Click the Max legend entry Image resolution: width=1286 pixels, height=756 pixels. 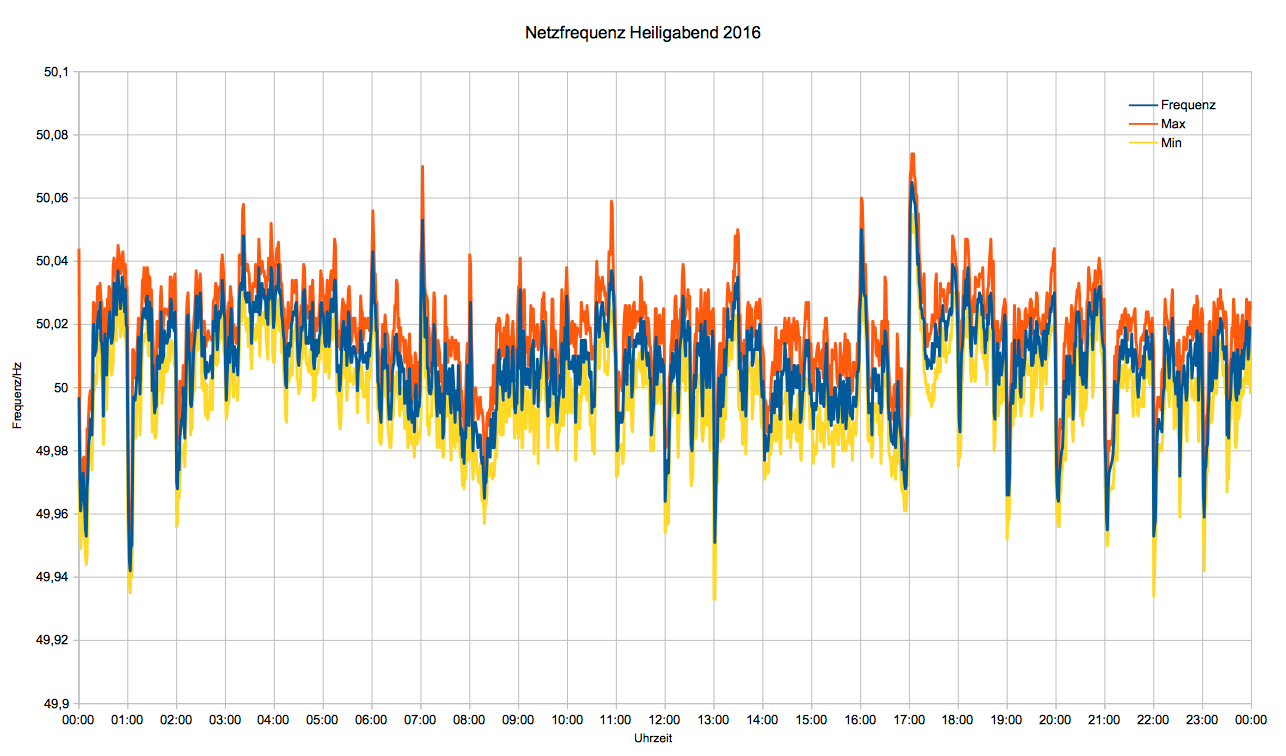tap(1157, 124)
